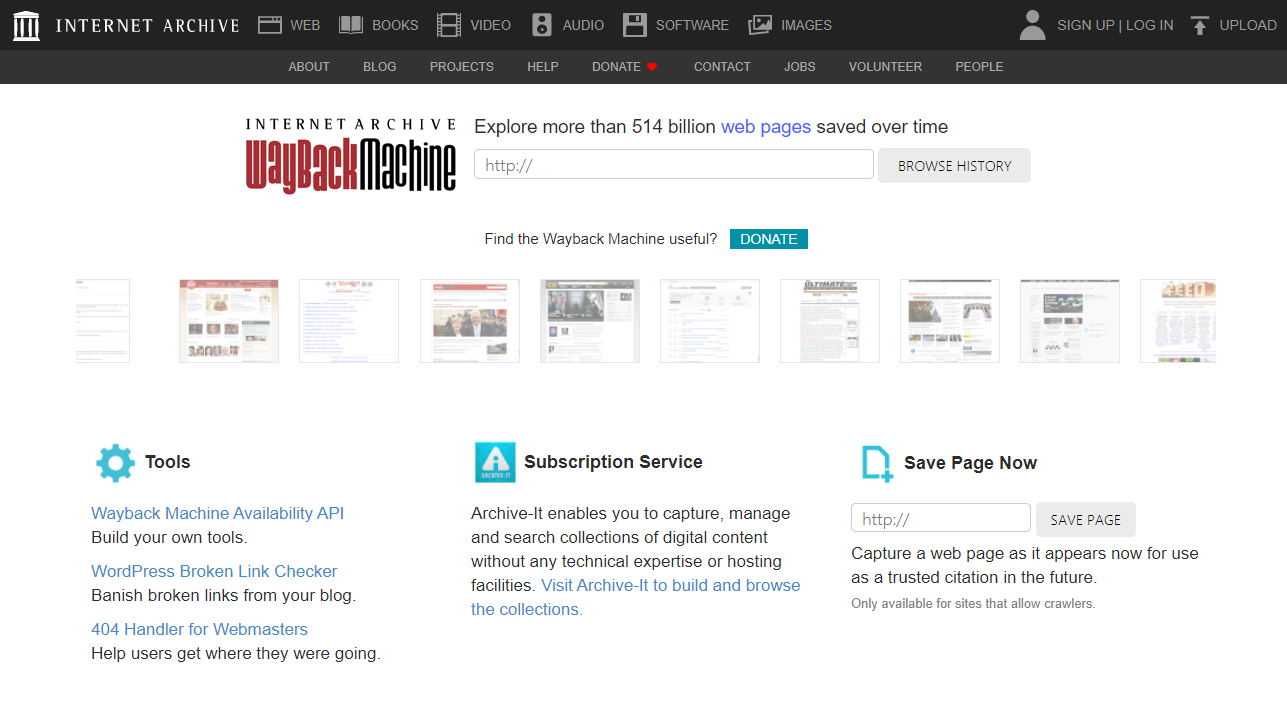Click the INTERNET ARCHIVE header text
The width and height of the screenshot is (1287, 714).
(x=148, y=25)
